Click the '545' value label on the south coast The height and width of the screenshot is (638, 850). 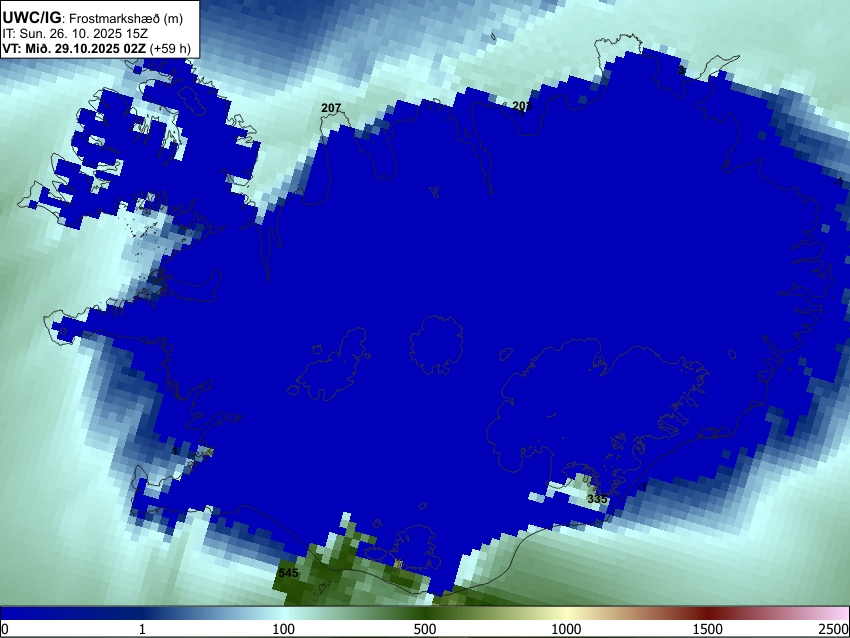point(288,572)
